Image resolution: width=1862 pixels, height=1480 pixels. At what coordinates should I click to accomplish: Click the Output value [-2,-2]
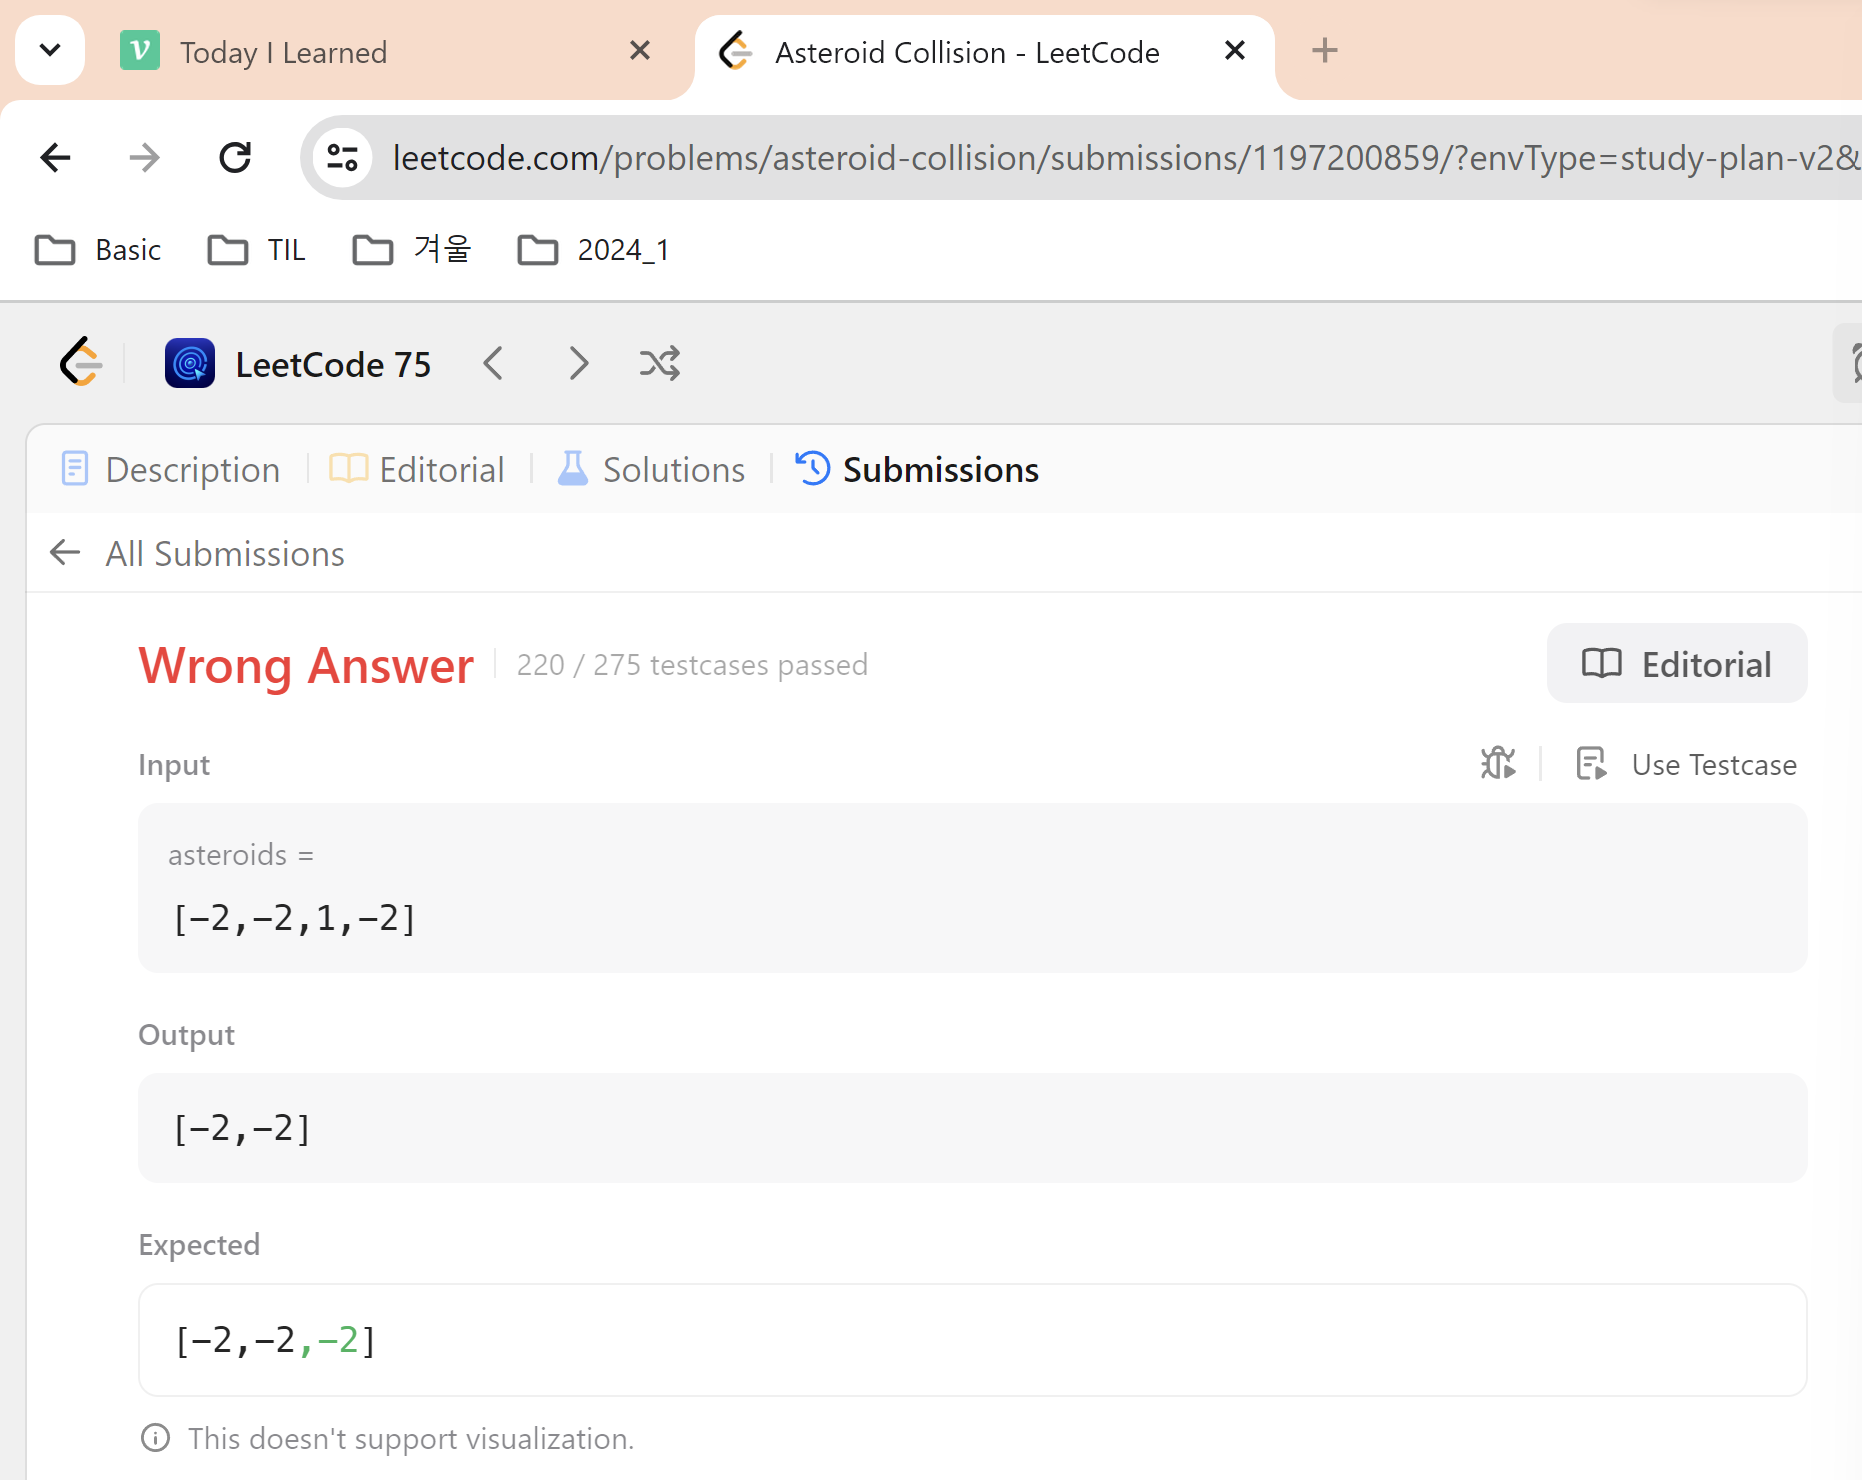(x=242, y=1129)
